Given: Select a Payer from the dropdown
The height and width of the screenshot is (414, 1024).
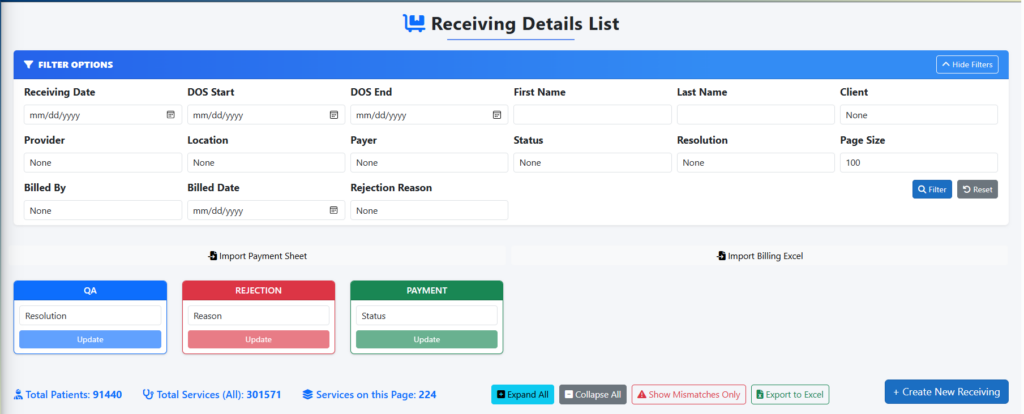Looking at the screenshot, I should pyautogui.click(x=428, y=163).
